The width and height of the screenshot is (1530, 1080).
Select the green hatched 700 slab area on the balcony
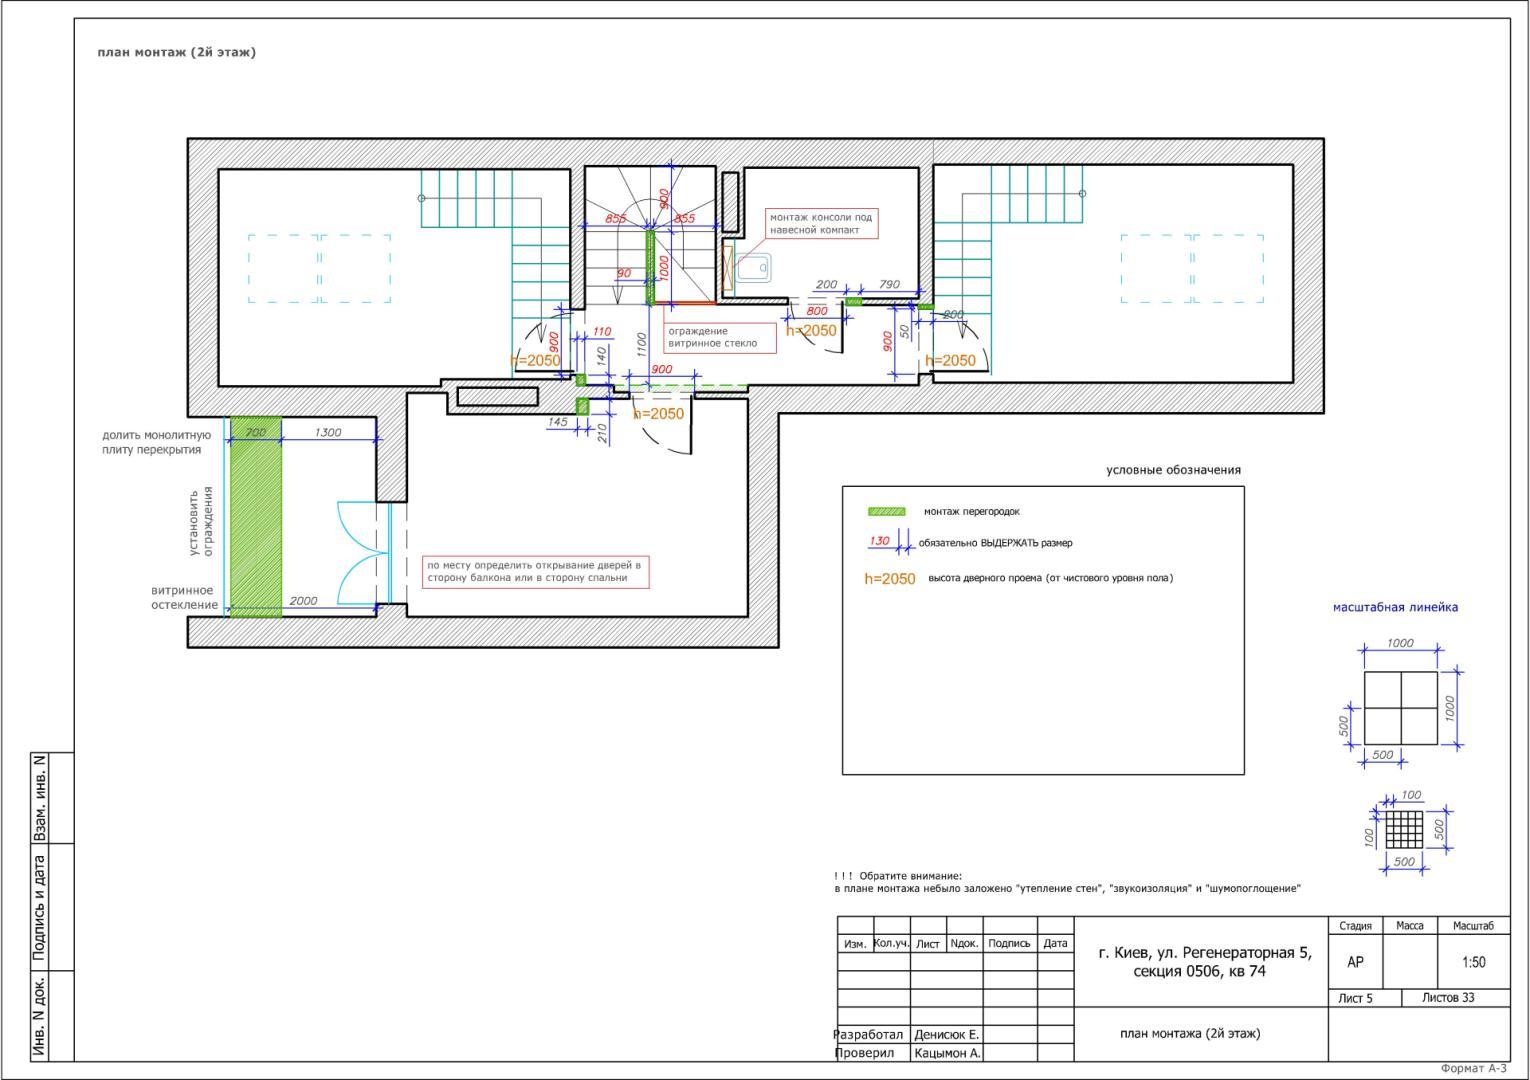[x=256, y=516]
